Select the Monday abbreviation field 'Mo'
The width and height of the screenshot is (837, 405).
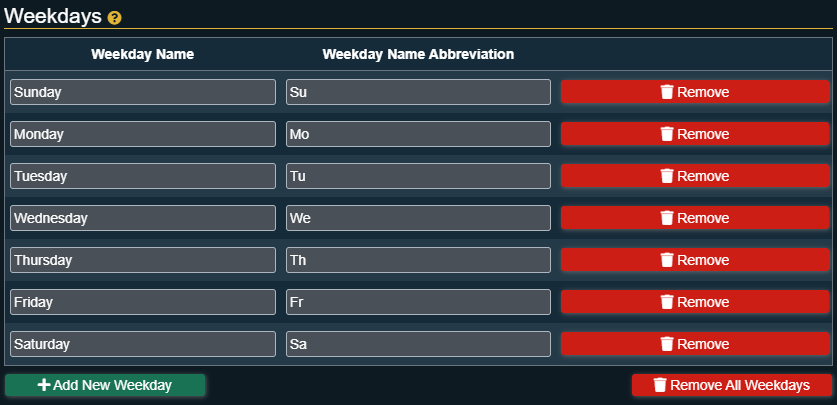pyautogui.click(x=418, y=134)
